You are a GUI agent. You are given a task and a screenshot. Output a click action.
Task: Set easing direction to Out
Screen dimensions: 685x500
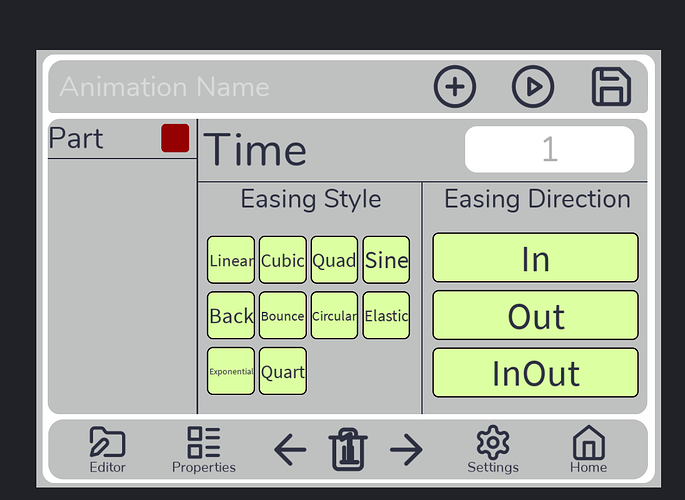click(x=535, y=316)
